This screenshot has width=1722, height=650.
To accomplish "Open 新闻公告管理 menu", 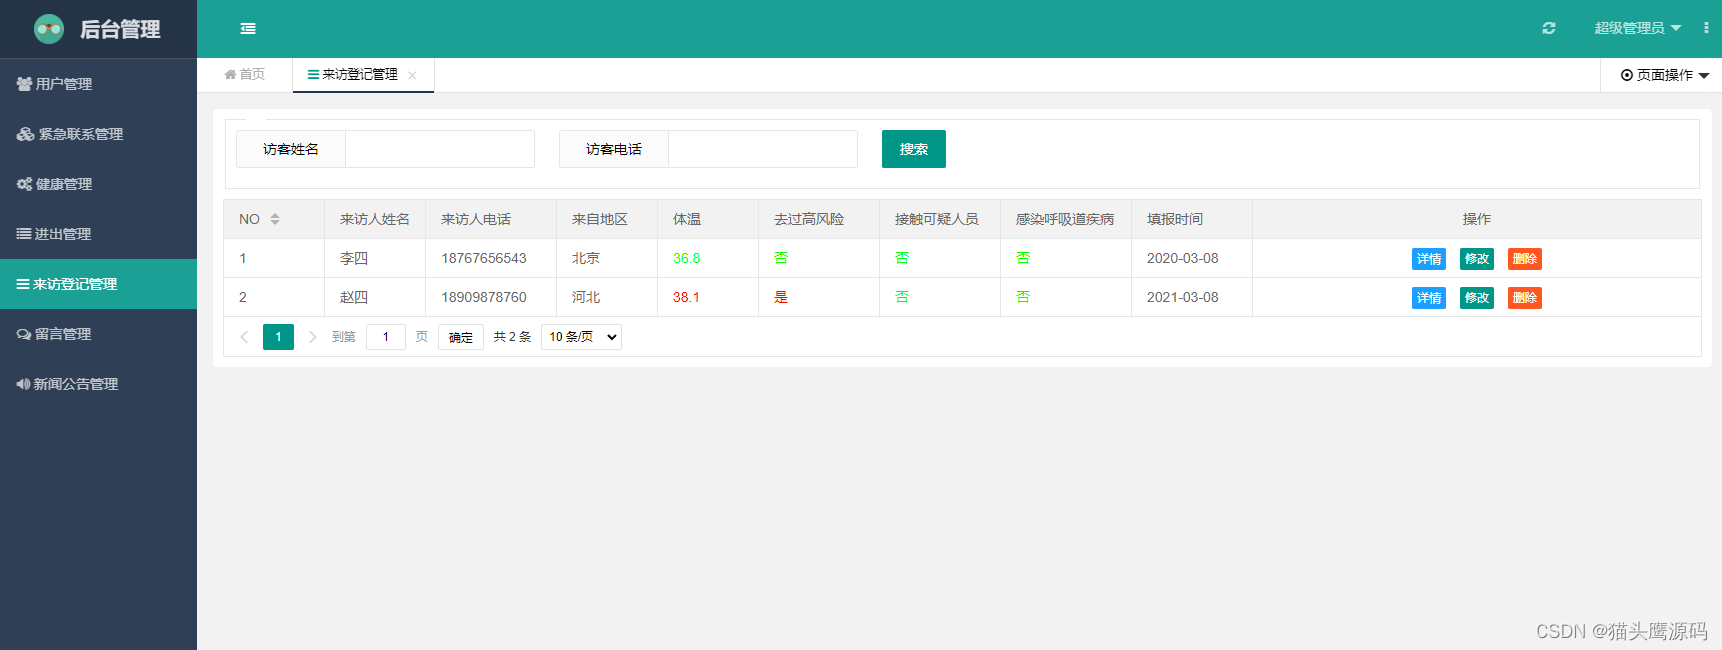I will point(98,384).
